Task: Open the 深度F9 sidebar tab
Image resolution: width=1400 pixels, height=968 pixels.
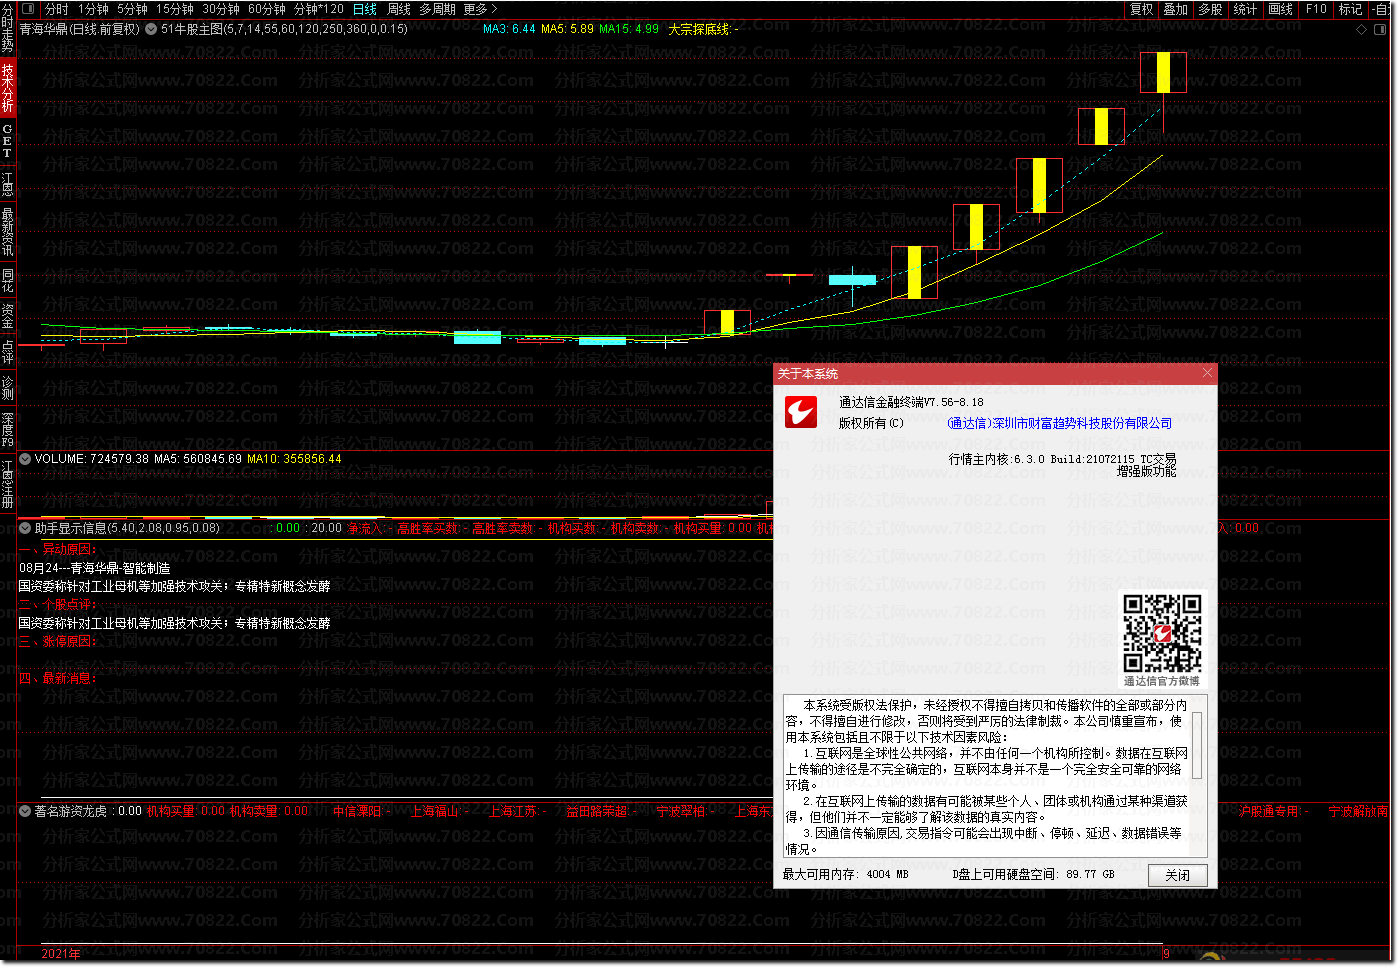Action: tap(8, 429)
